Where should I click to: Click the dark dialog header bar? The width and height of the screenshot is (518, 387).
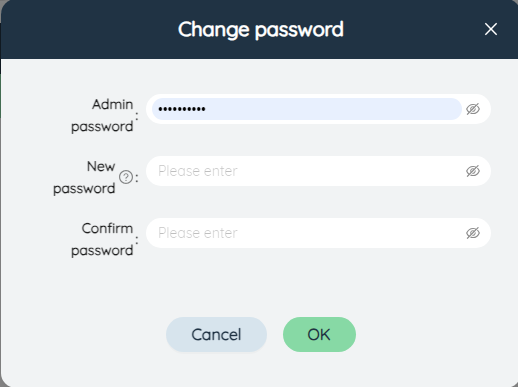(259, 29)
